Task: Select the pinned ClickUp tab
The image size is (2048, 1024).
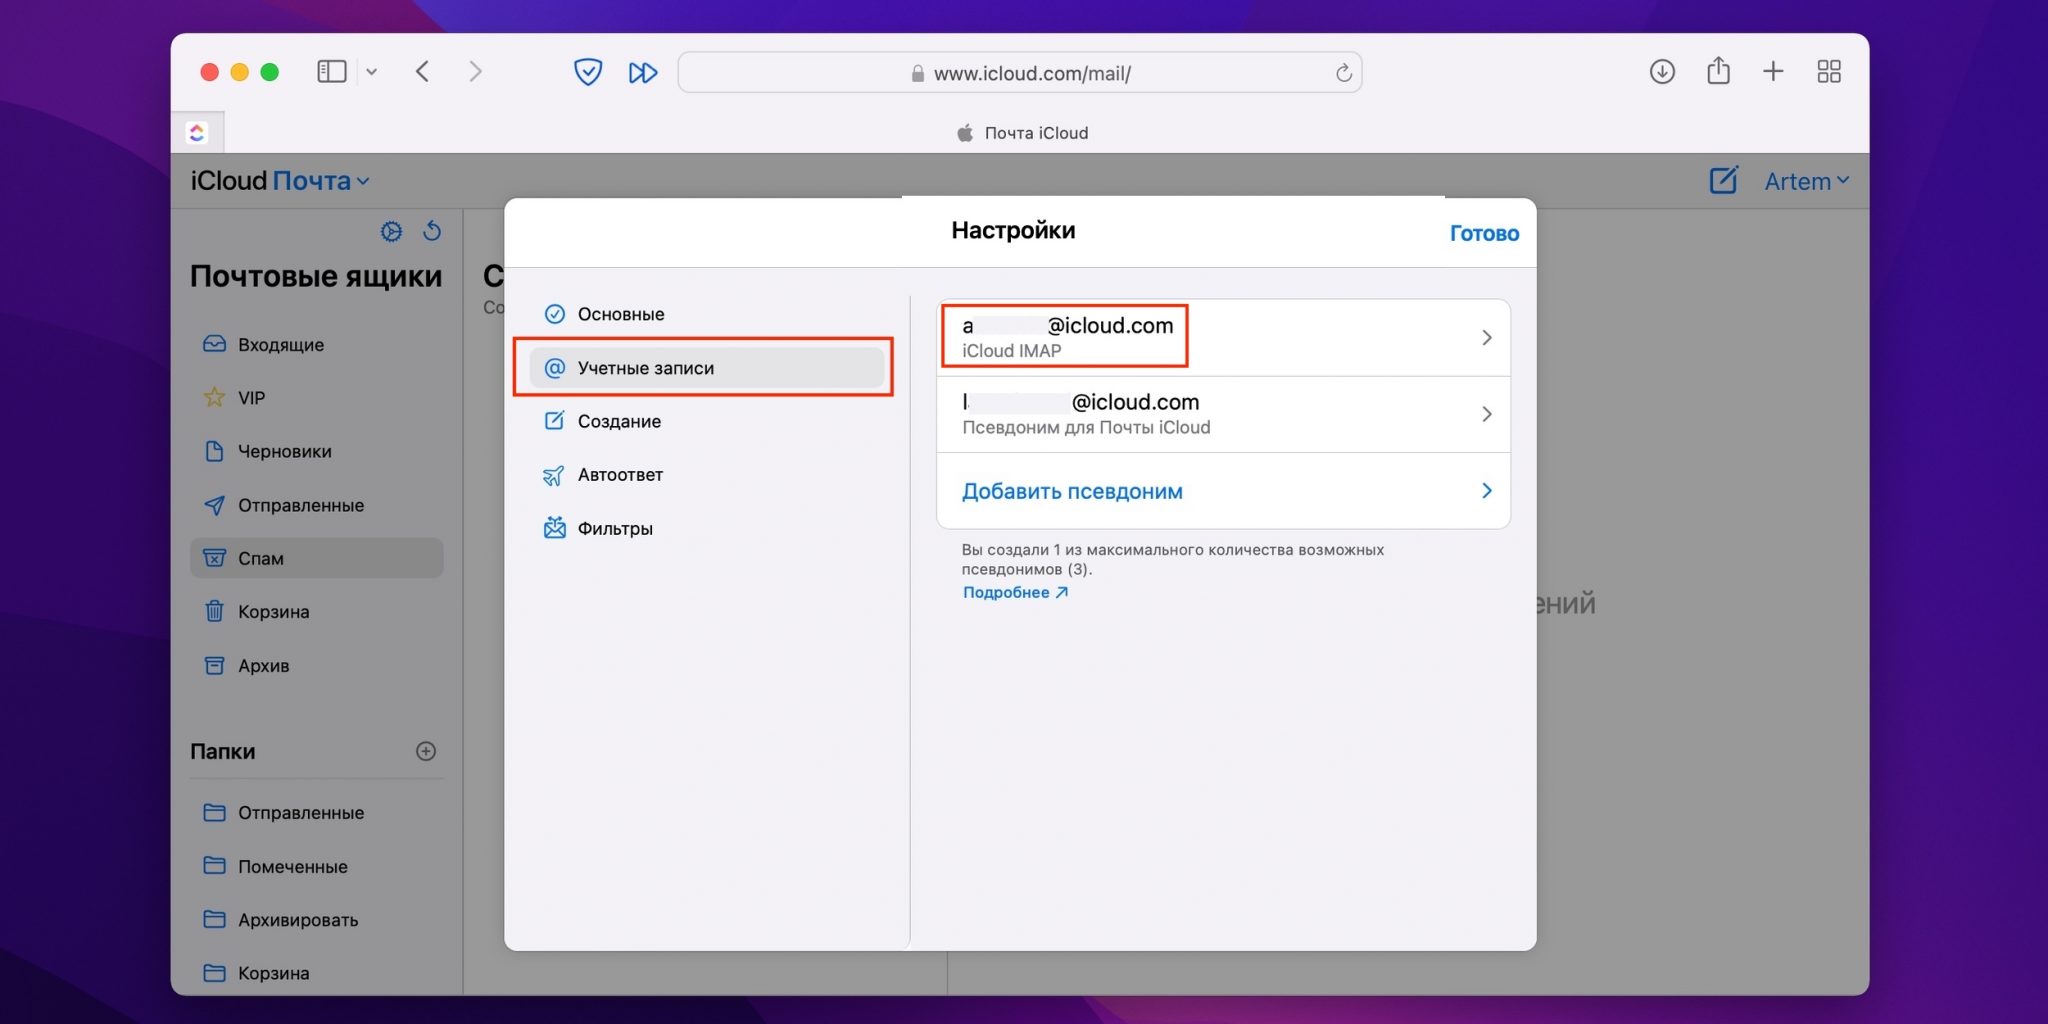Action: coord(197,132)
